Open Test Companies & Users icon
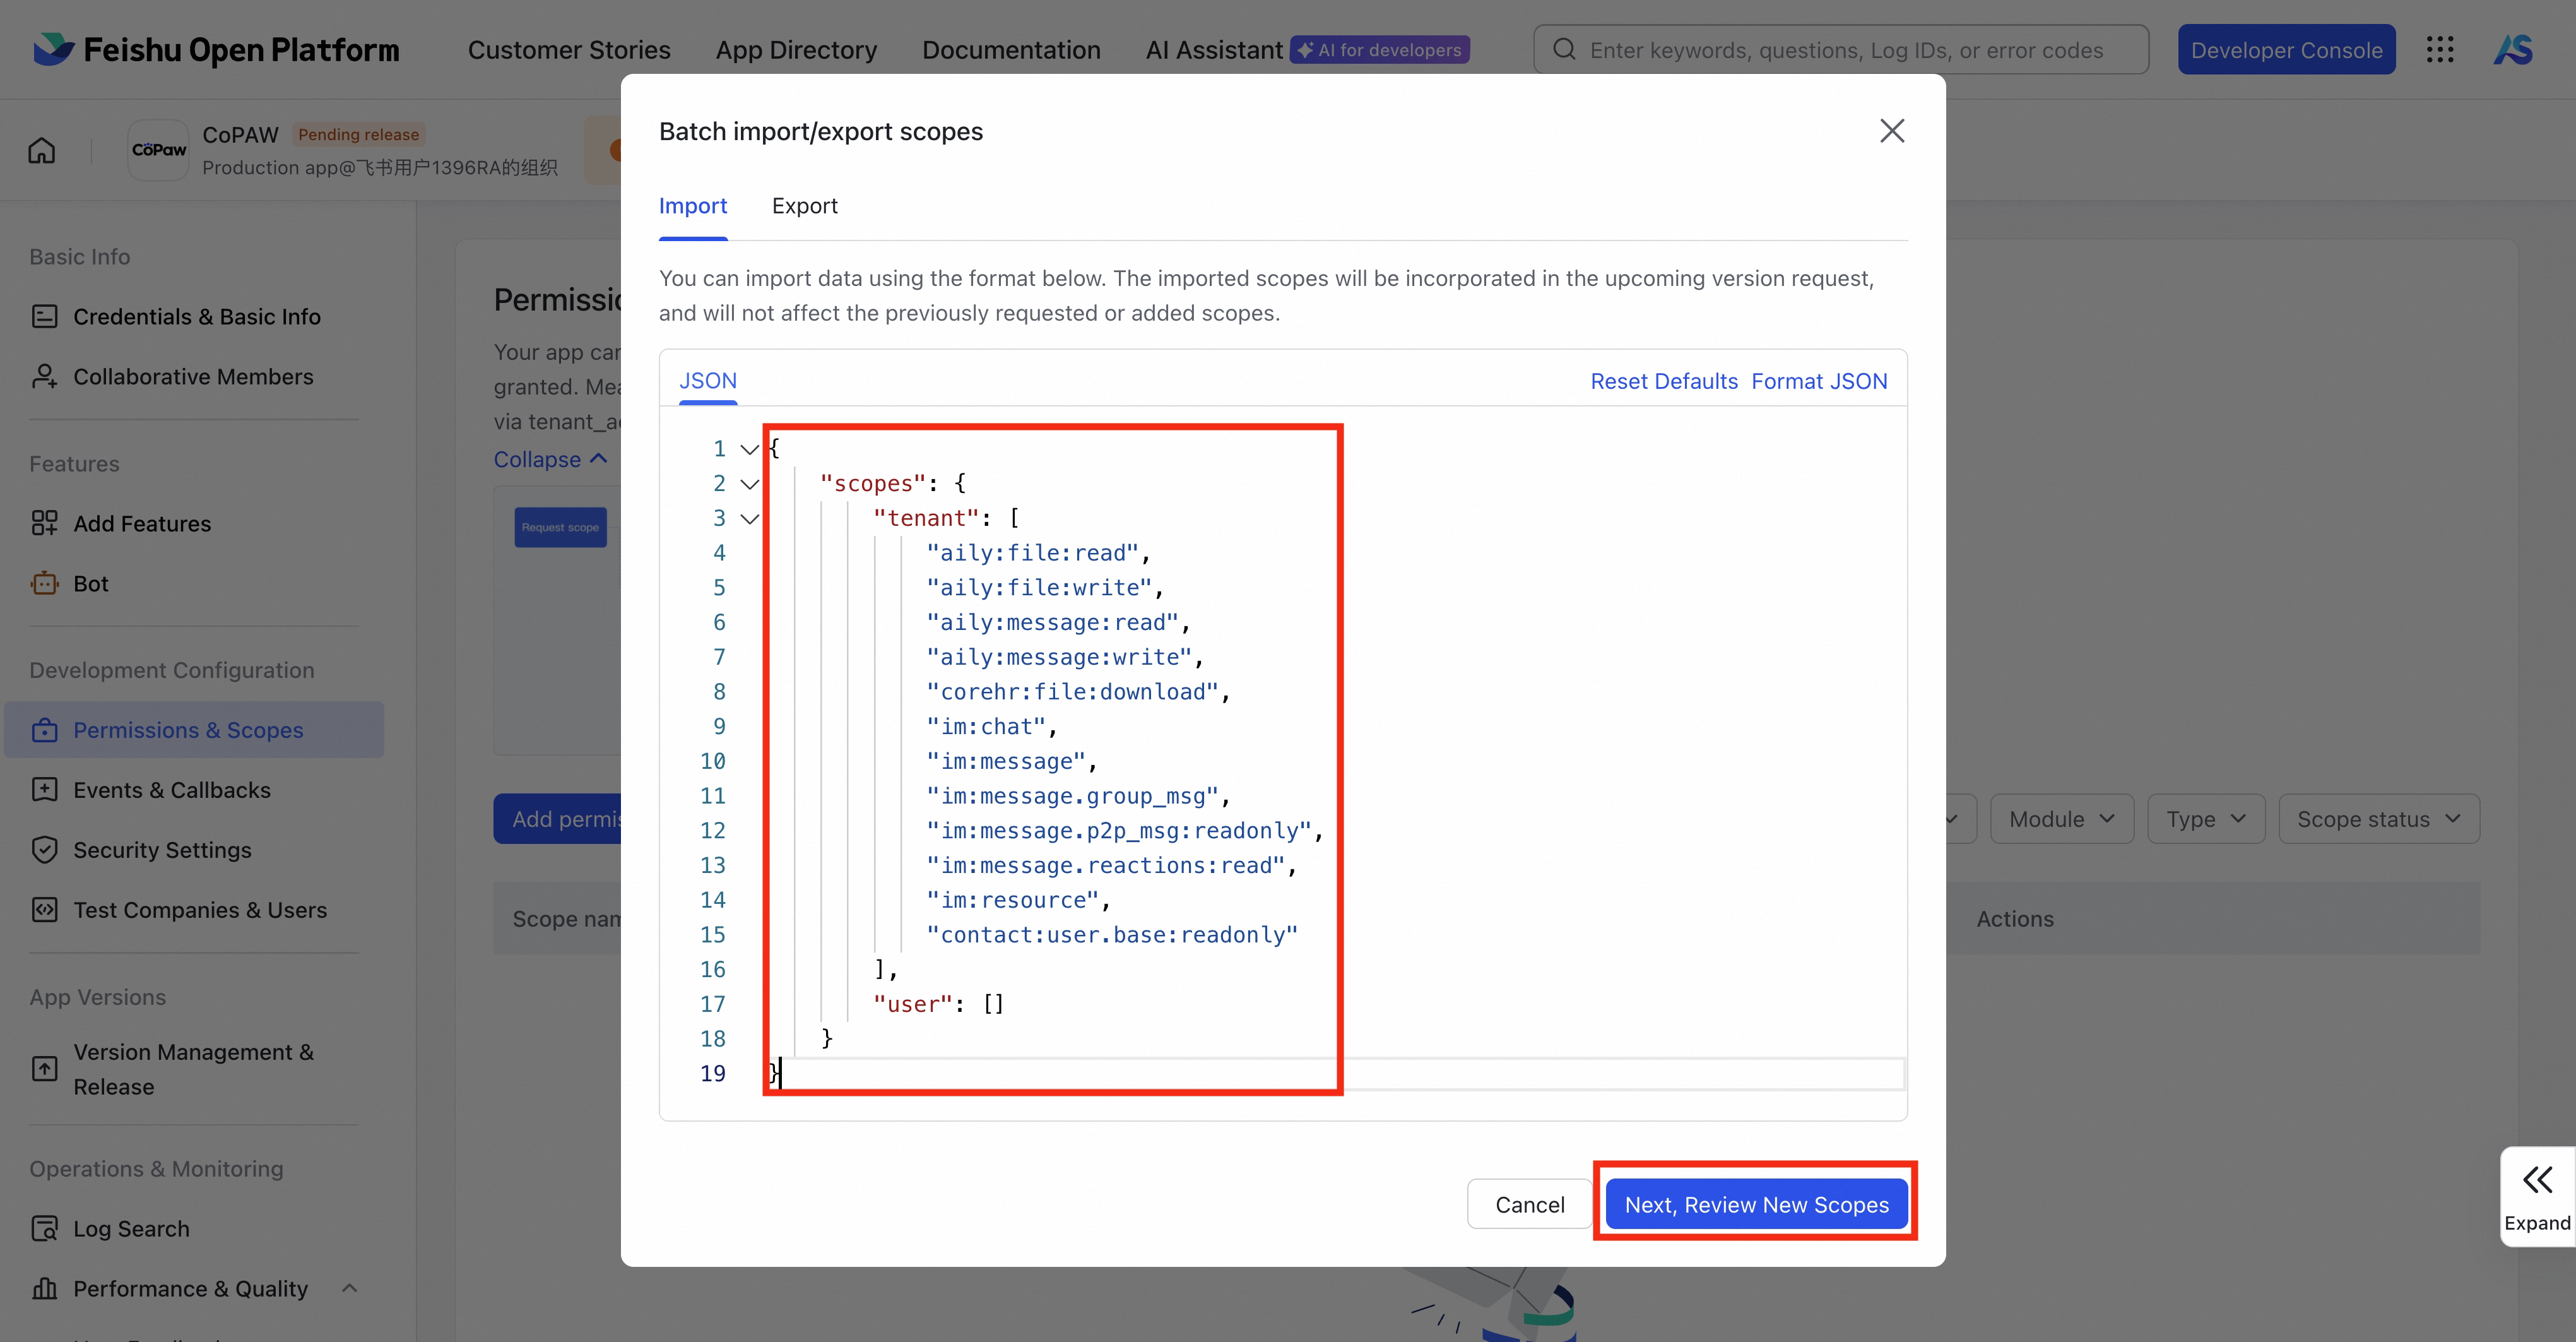The height and width of the screenshot is (1342, 2576). coord(46,909)
